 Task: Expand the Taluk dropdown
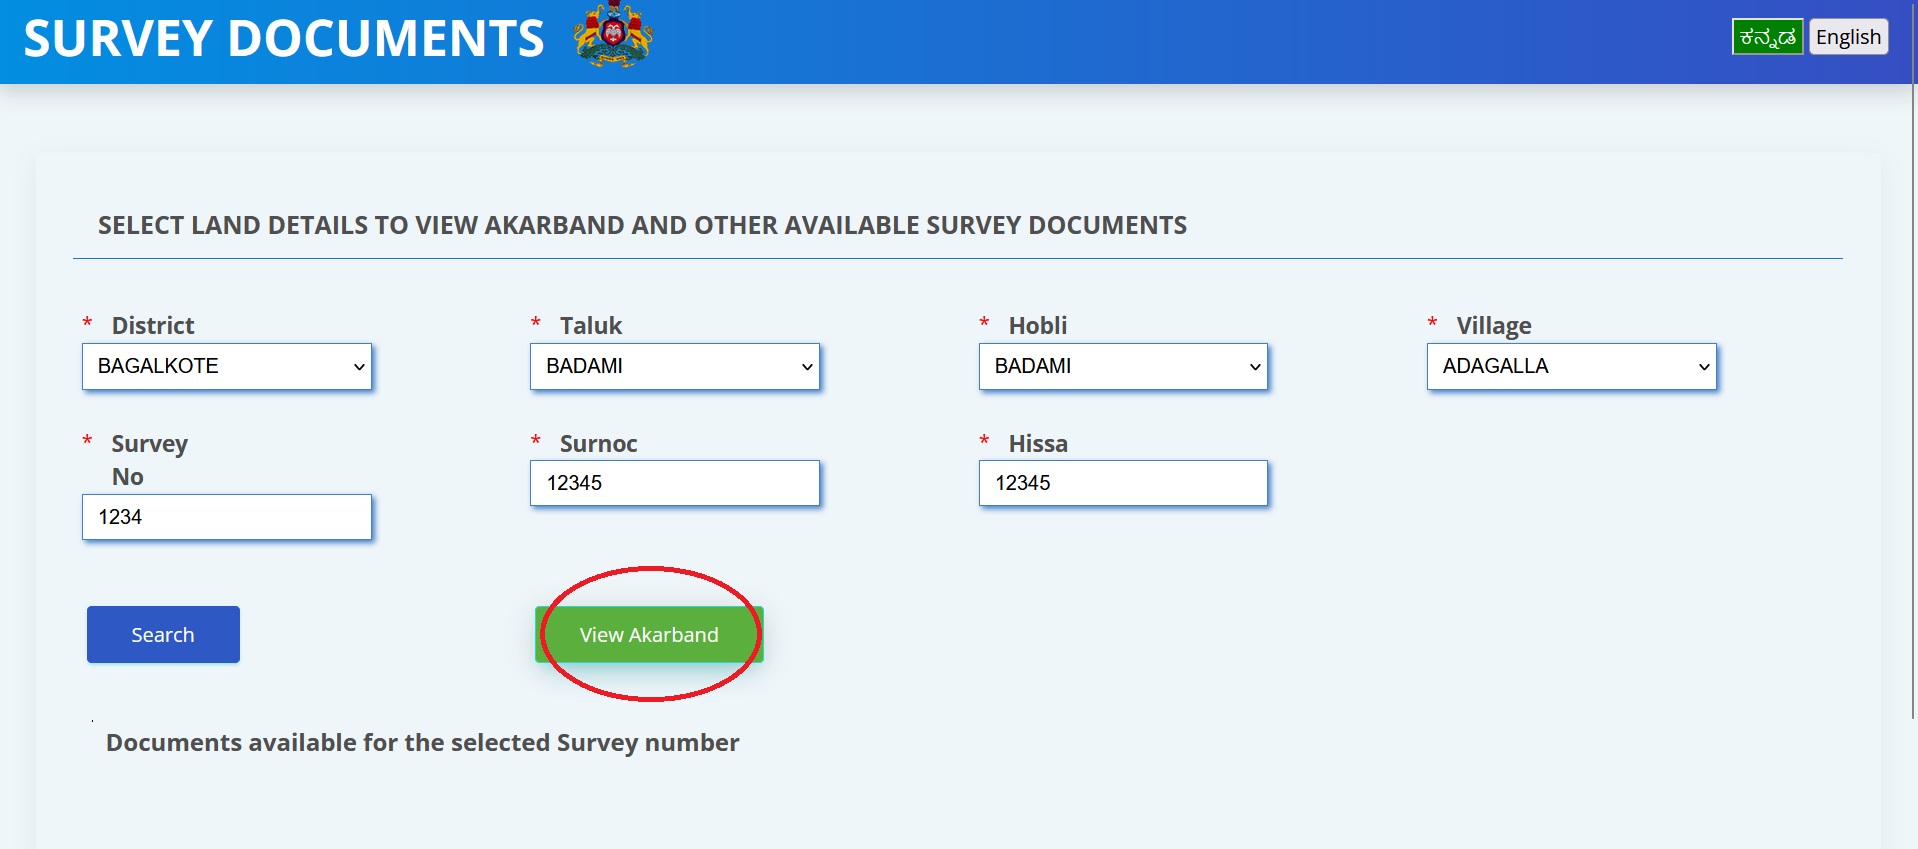coord(675,366)
